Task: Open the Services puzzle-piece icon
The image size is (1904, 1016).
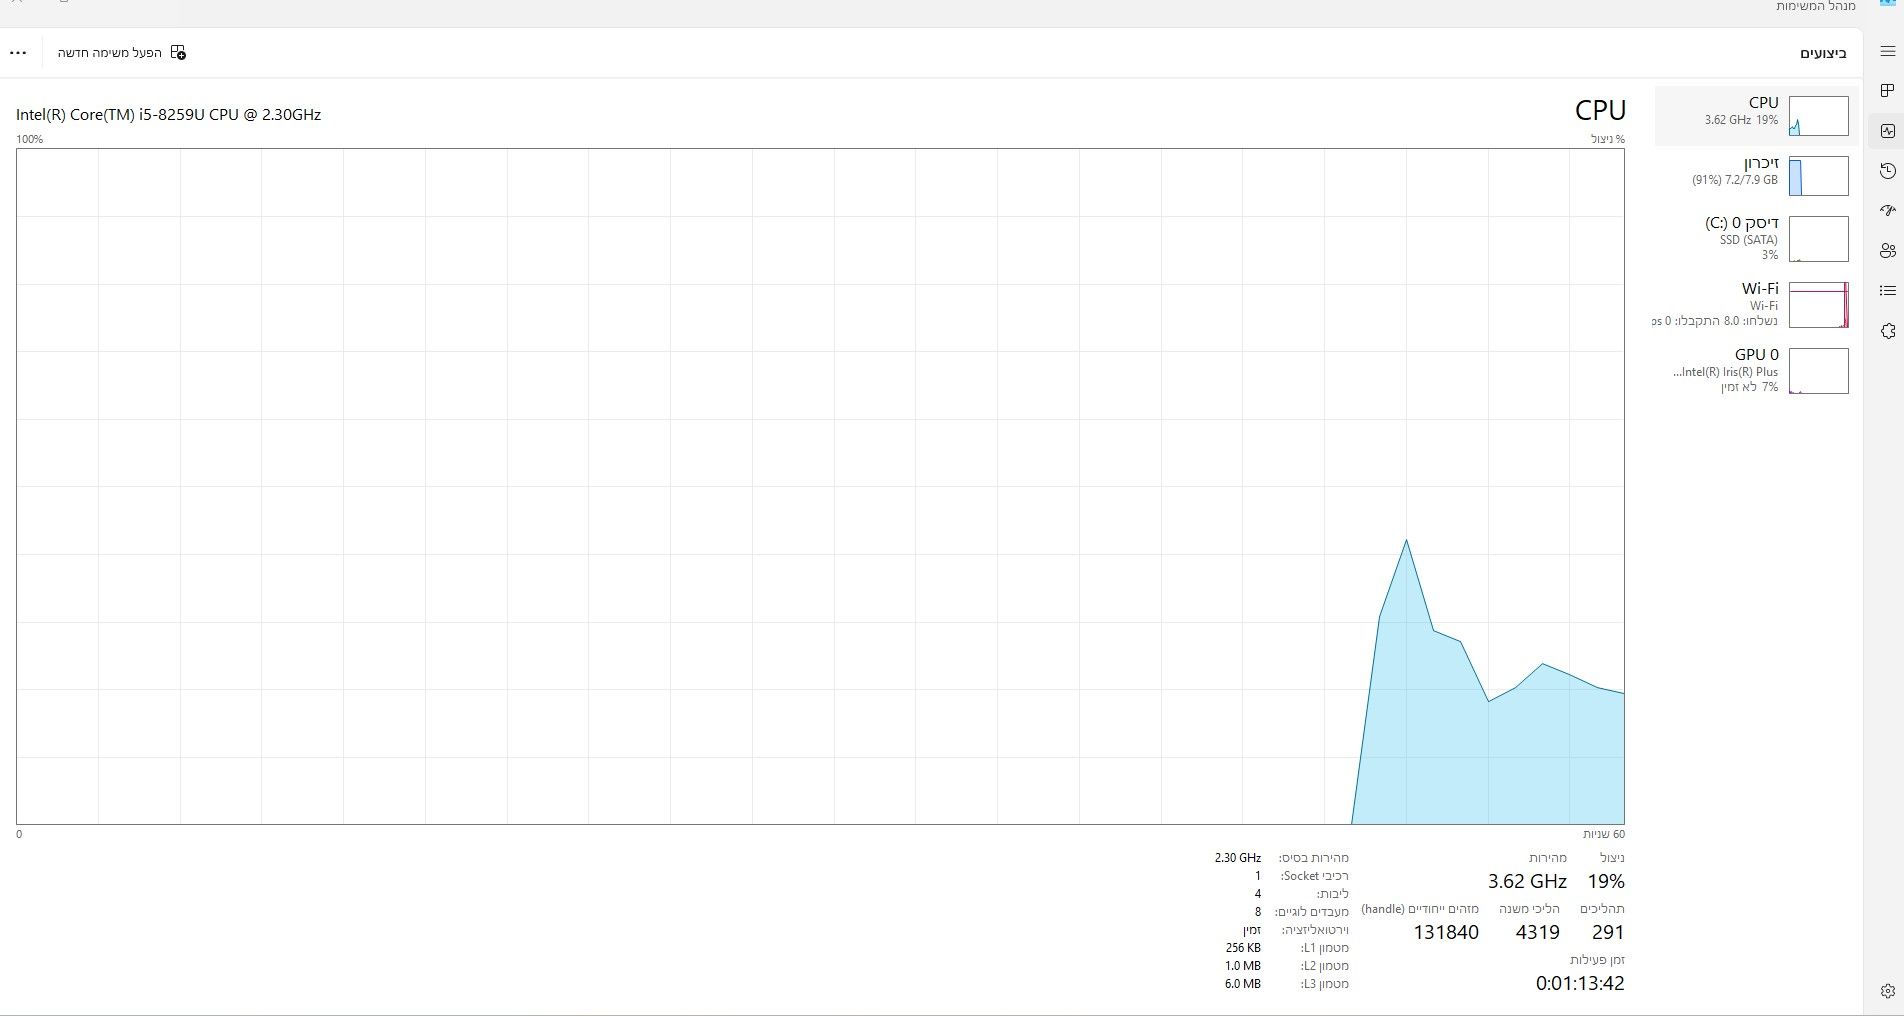Action: click(1887, 331)
